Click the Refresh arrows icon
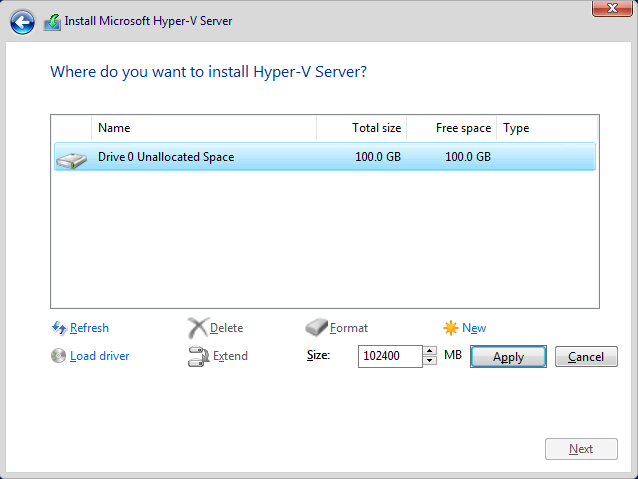638x479 pixels. (x=58, y=328)
